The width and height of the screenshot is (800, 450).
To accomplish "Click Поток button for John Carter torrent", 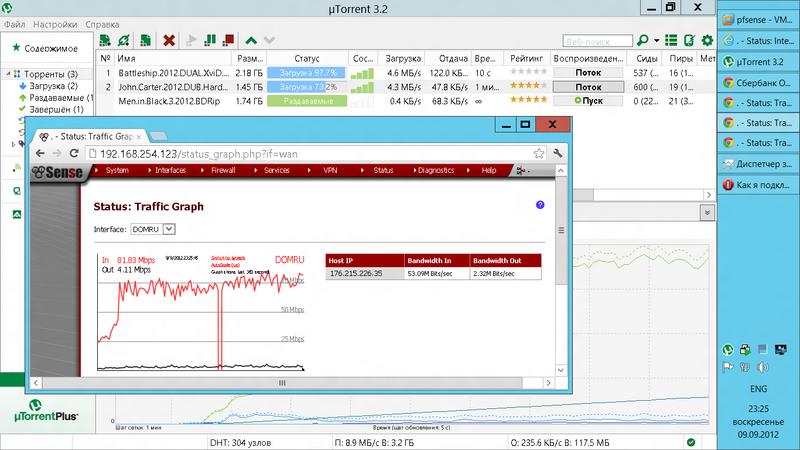I will coord(588,87).
